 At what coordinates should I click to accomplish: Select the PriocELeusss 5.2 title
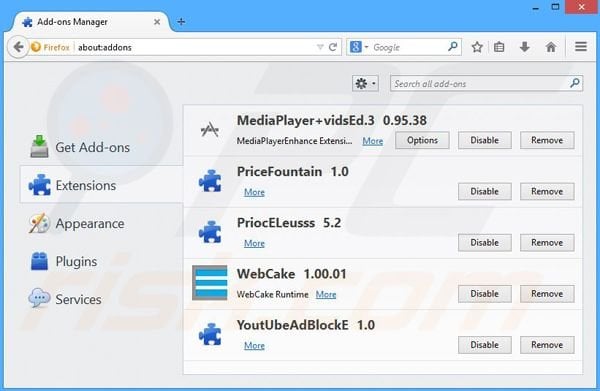[289, 223]
